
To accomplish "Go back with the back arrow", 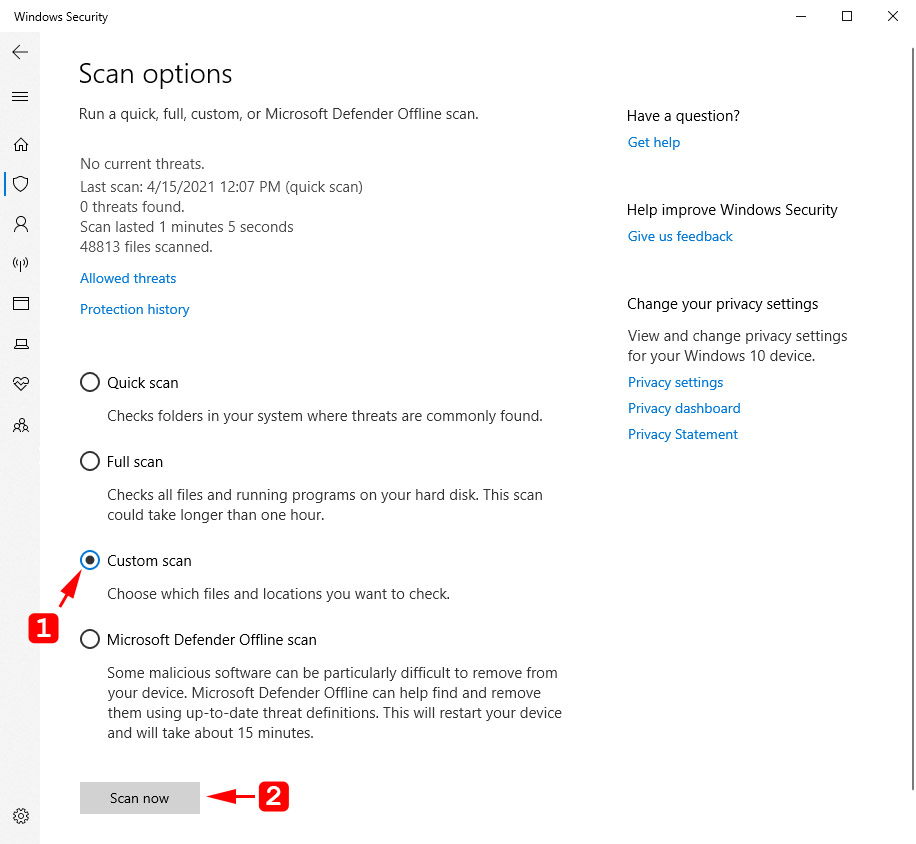I will pyautogui.click(x=20, y=52).
